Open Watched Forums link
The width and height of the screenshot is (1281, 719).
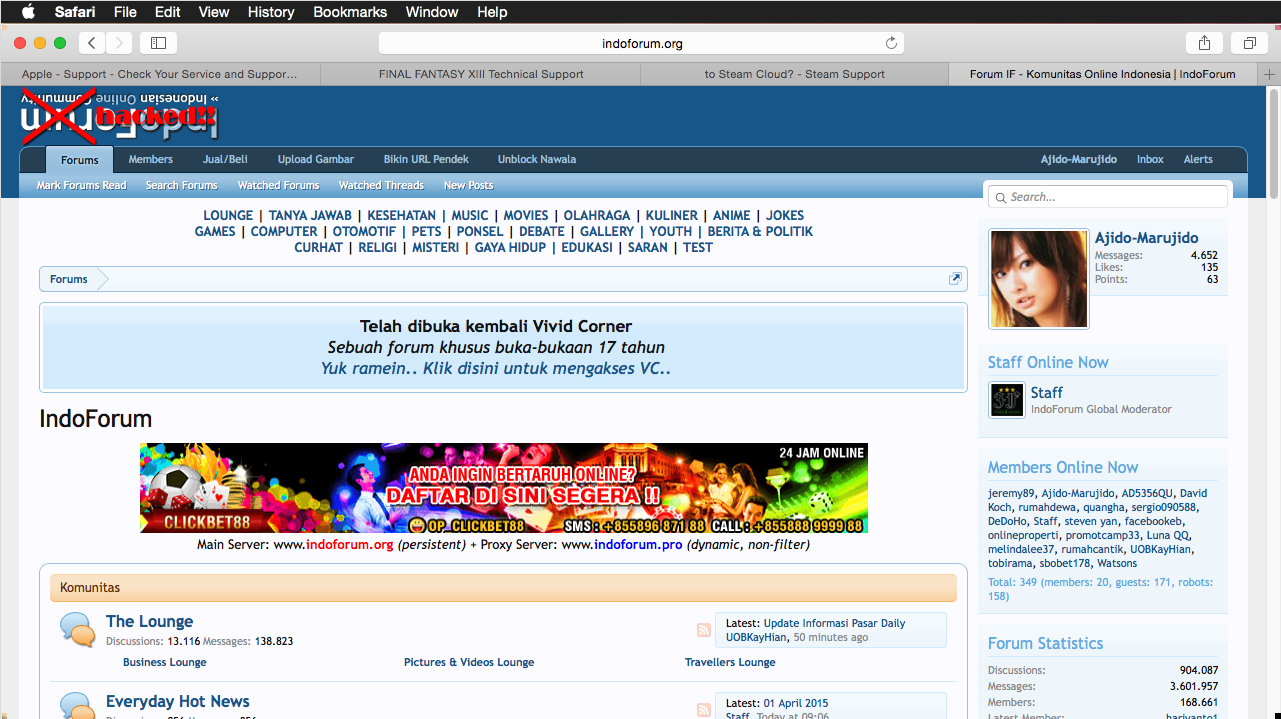tap(279, 185)
